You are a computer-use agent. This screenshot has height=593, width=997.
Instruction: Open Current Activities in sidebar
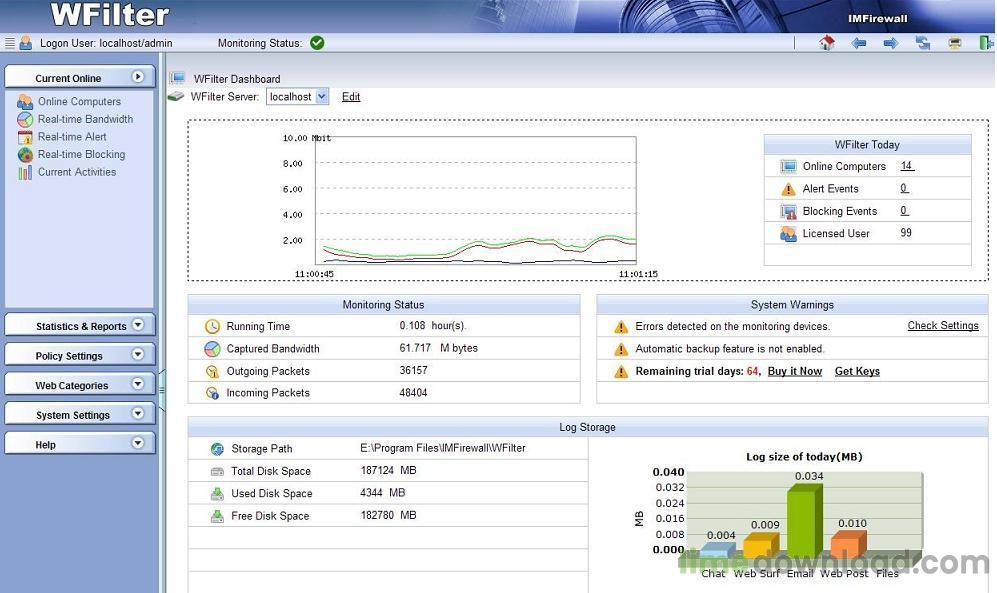coord(77,172)
